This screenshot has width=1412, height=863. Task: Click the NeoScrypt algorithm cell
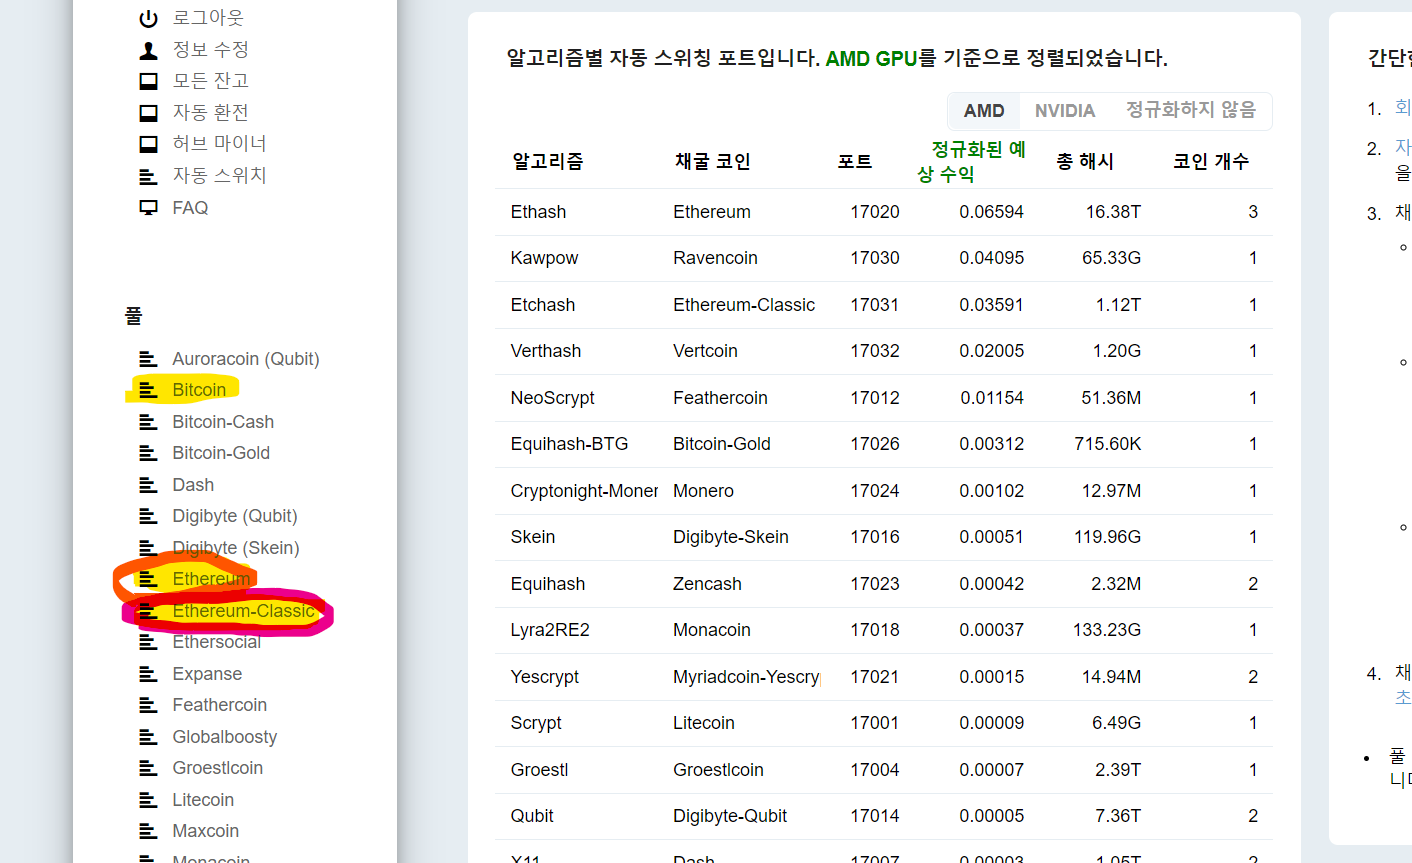coord(552,398)
